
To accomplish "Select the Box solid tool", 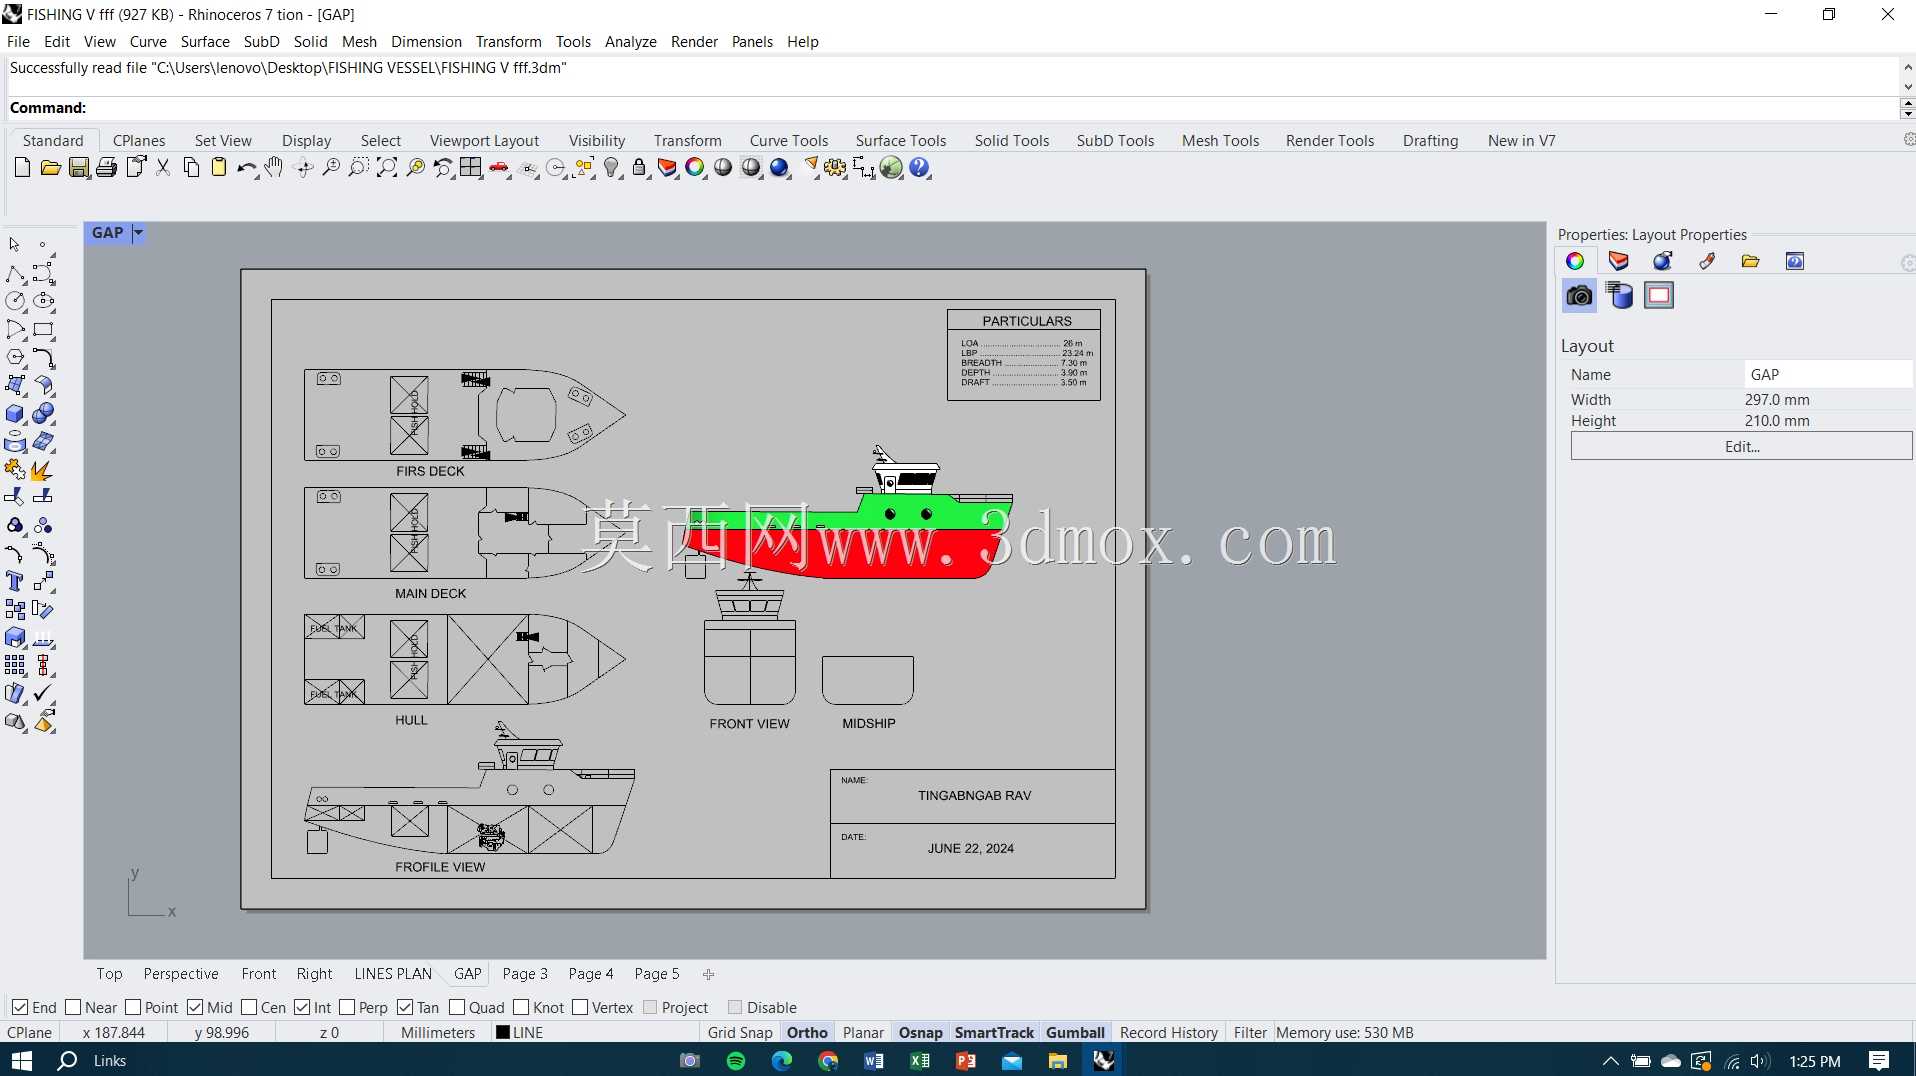I will 15,414.
